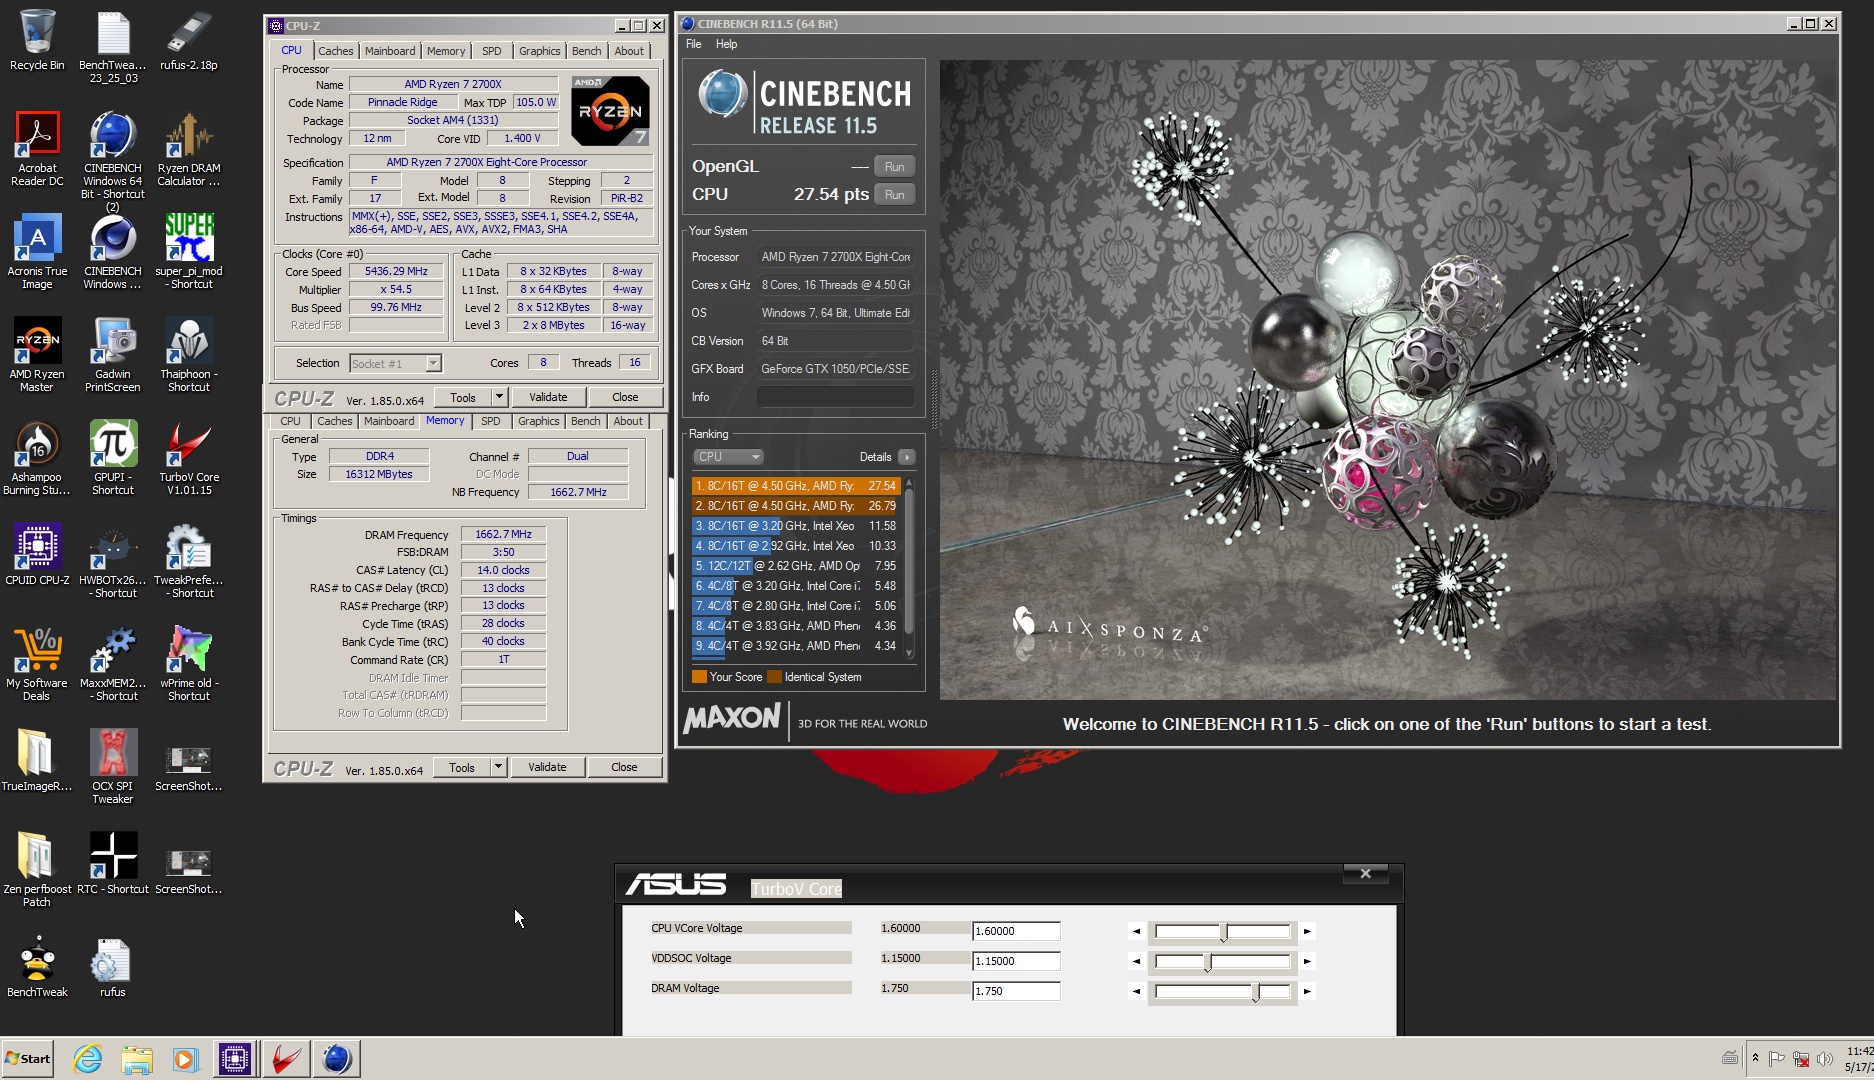Open the Cinebench File menu
Viewport: 1874px width, 1080px height.
(694, 44)
